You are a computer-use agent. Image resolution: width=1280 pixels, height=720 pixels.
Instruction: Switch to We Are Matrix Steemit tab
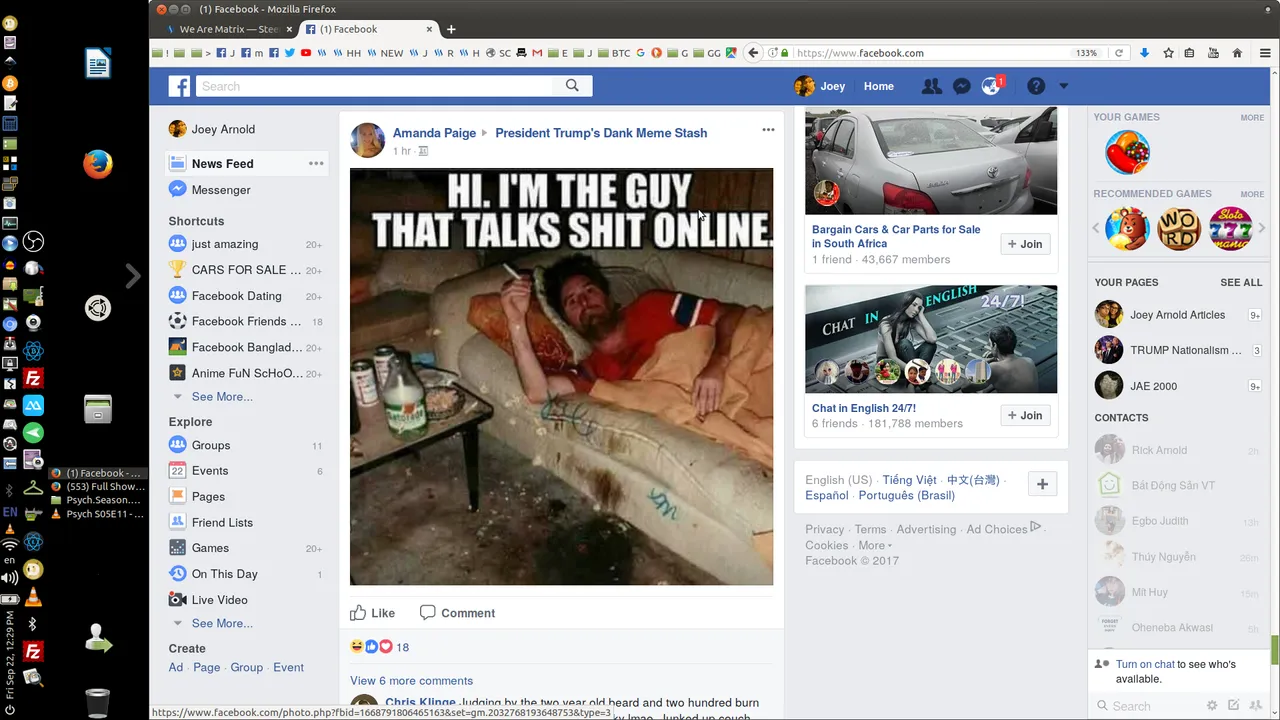(229, 29)
